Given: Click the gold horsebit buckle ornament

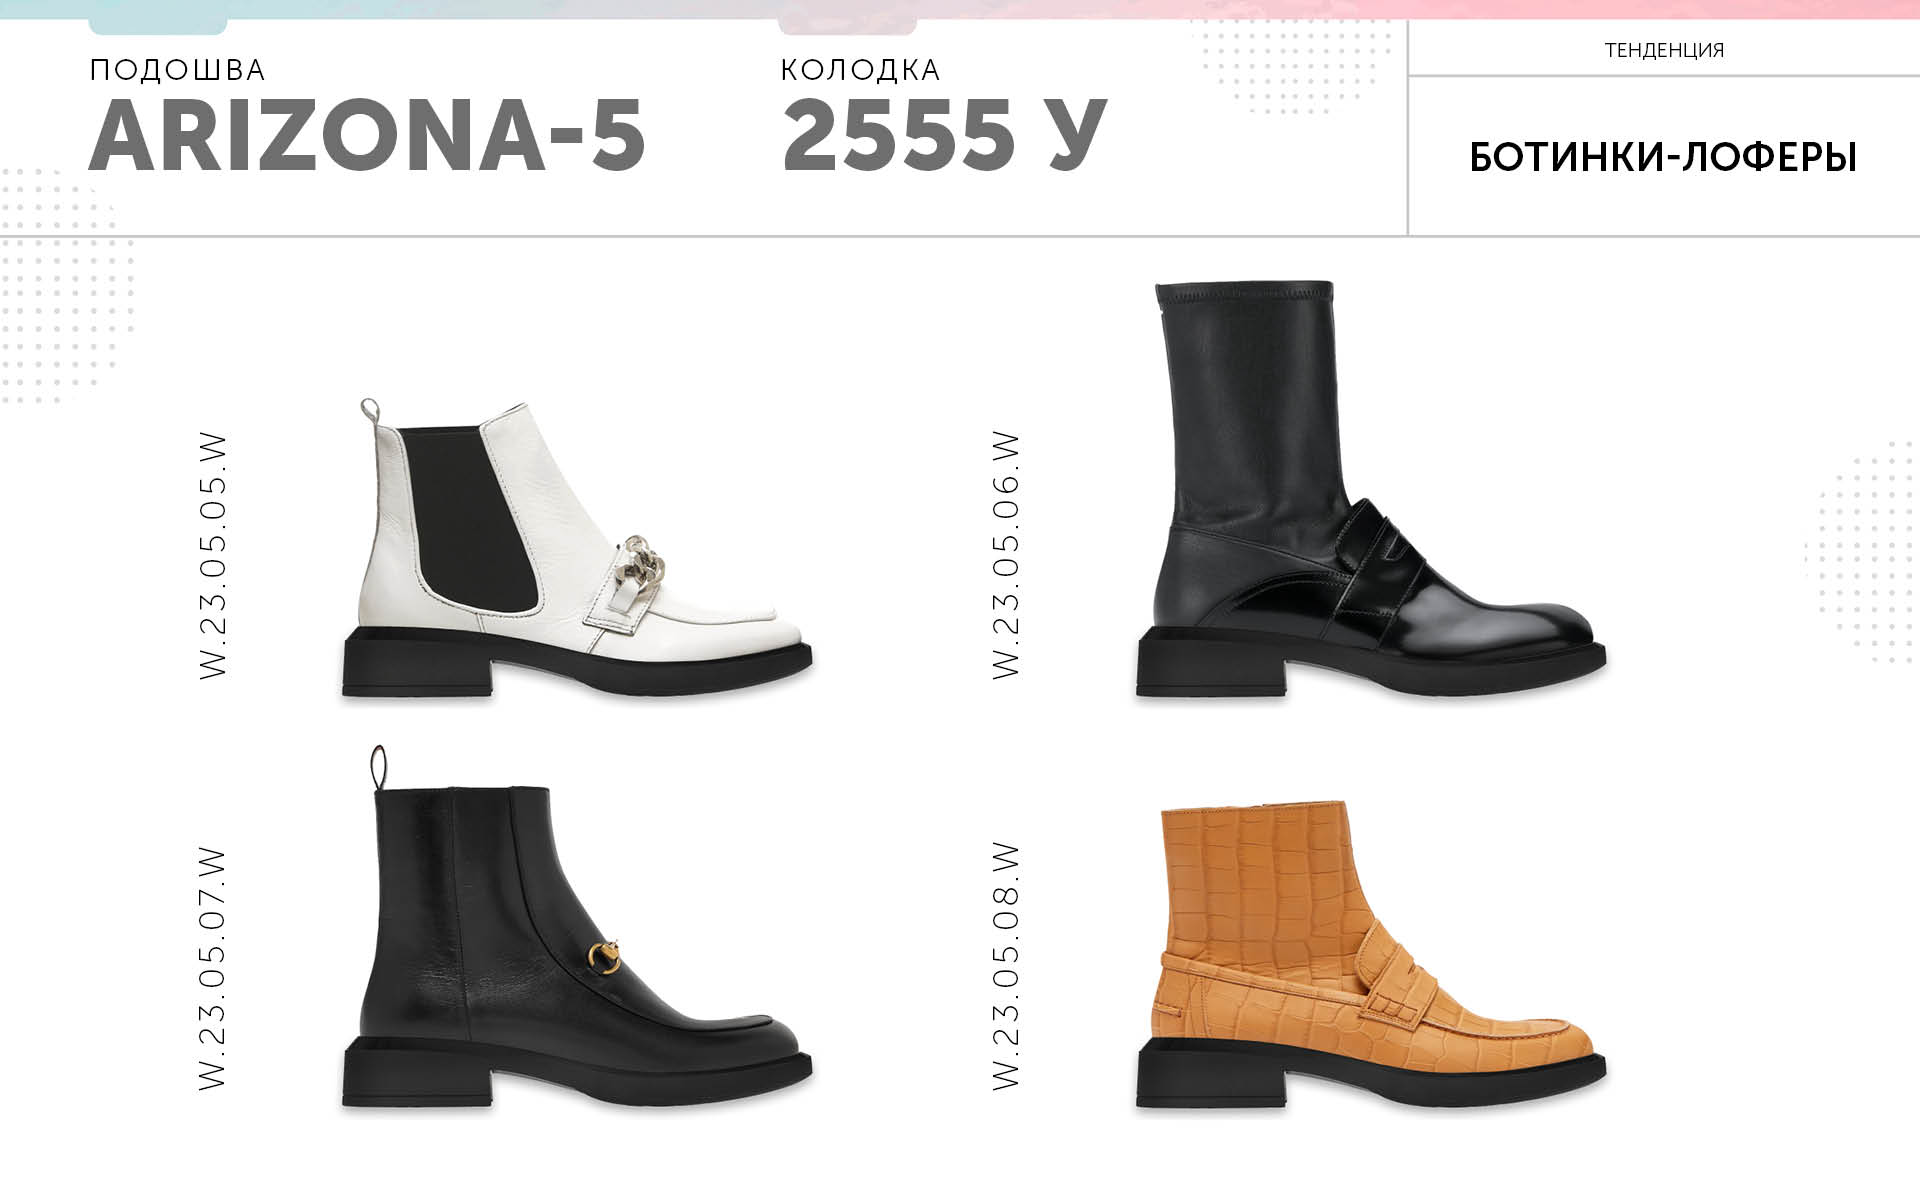Looking at the screenshot, I should pyautogui.click(x=603, y=958).
